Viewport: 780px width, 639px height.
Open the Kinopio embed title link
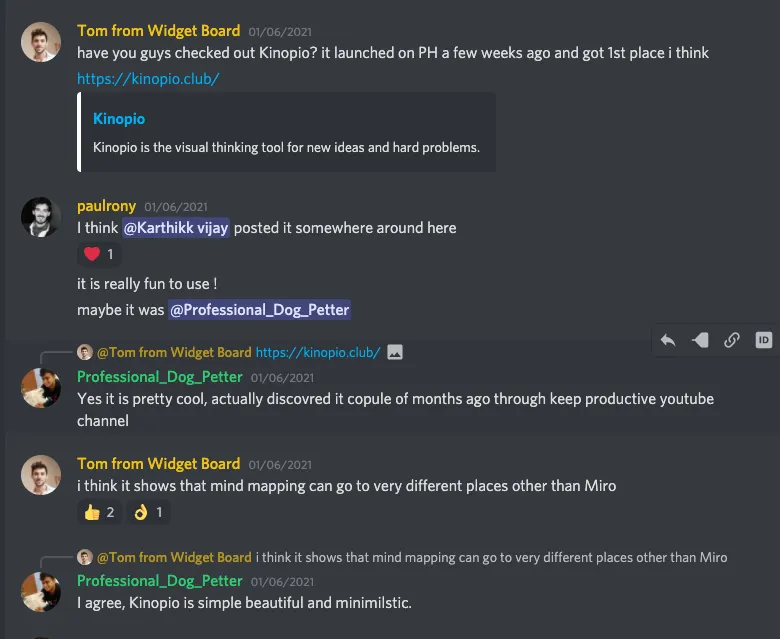pyautogui.click(x=119, y=119)
